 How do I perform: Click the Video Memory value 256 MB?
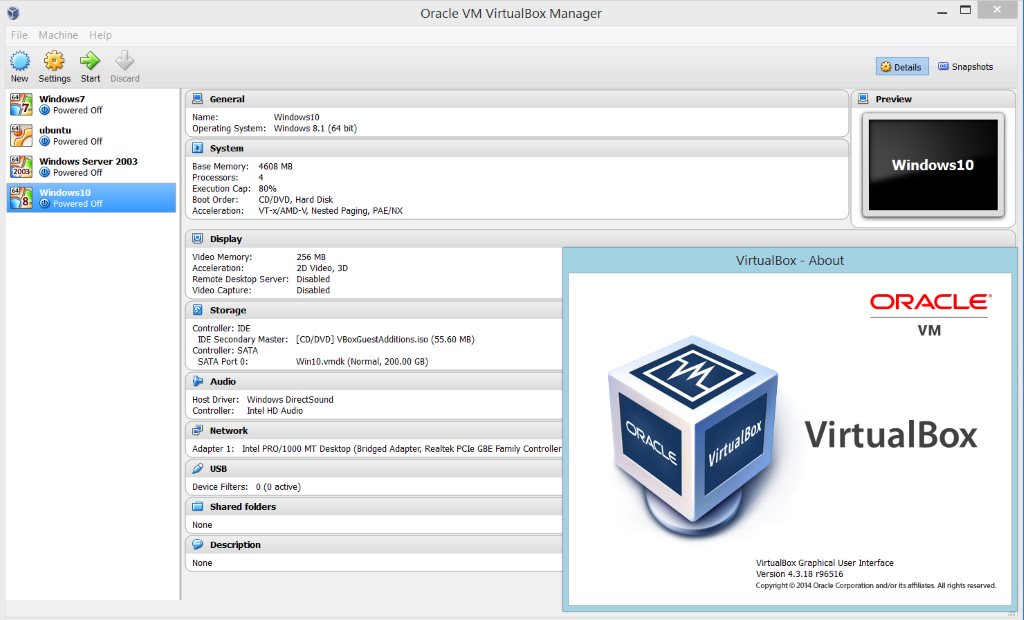pyautogui.click(x=311, y=257)
